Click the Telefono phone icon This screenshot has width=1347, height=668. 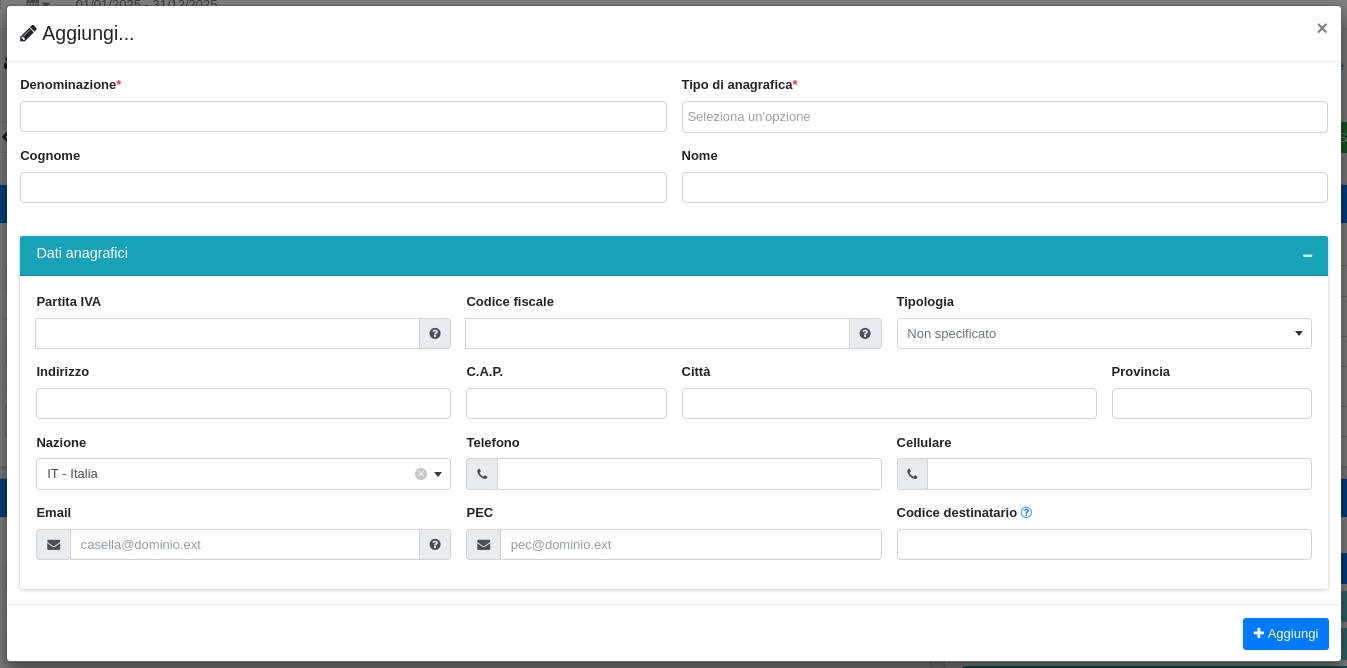(x=482, y=475)
